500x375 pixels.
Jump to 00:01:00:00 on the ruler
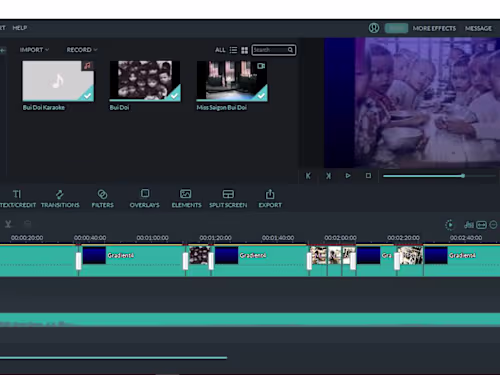coord(152,238)
